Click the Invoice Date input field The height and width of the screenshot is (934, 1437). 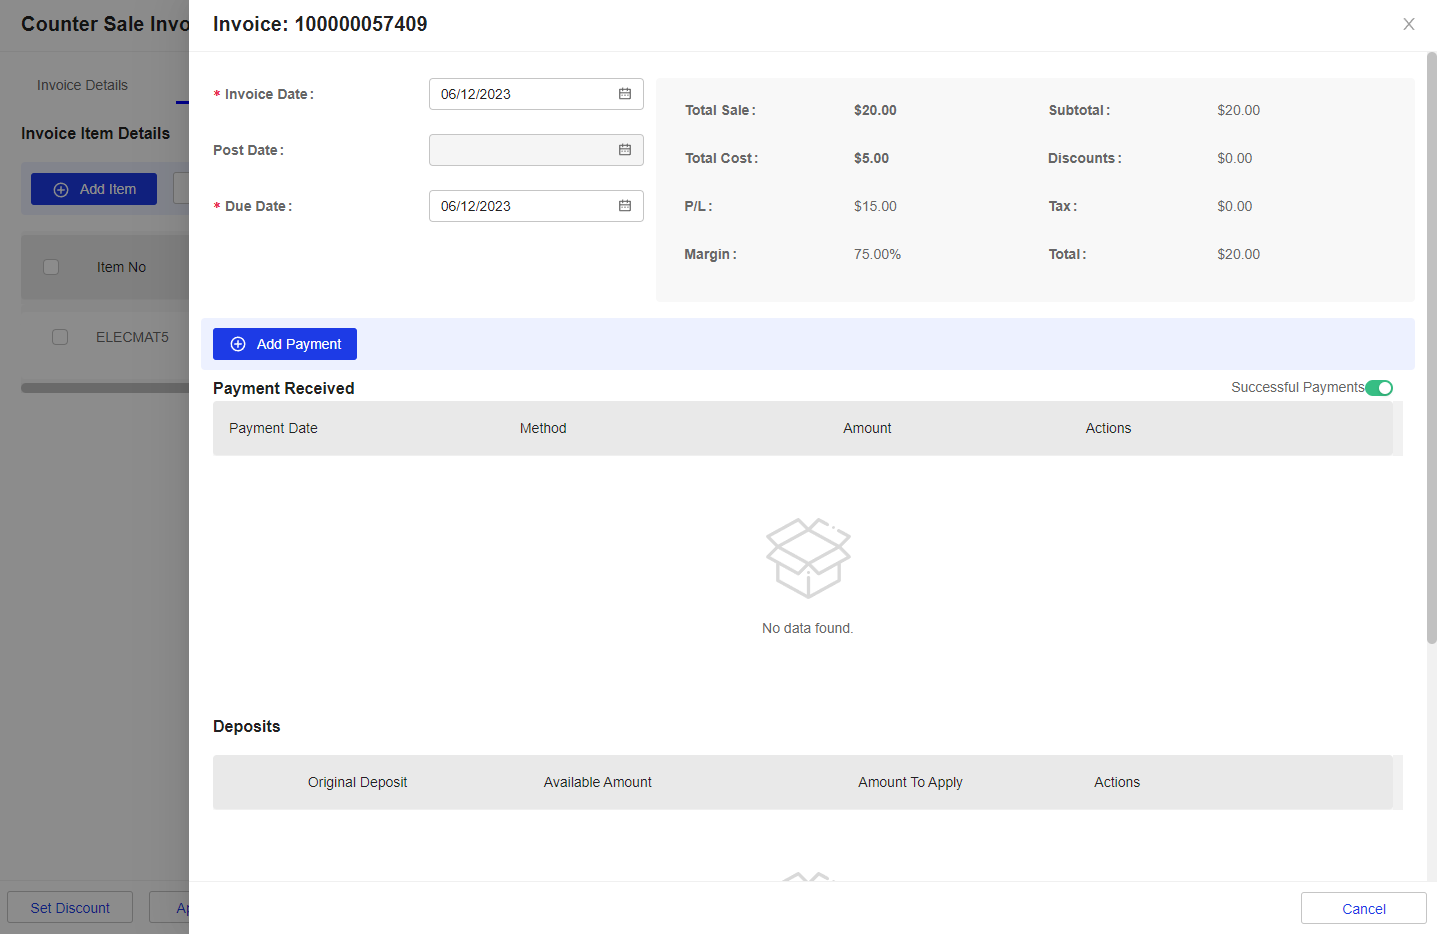(x=536, y=94)
